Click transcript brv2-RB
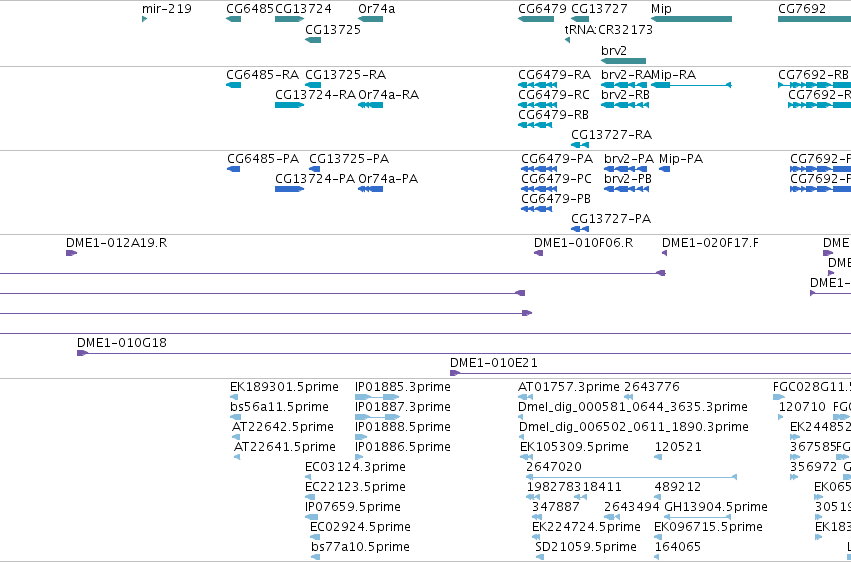The image size is (851, 562). 625,95
